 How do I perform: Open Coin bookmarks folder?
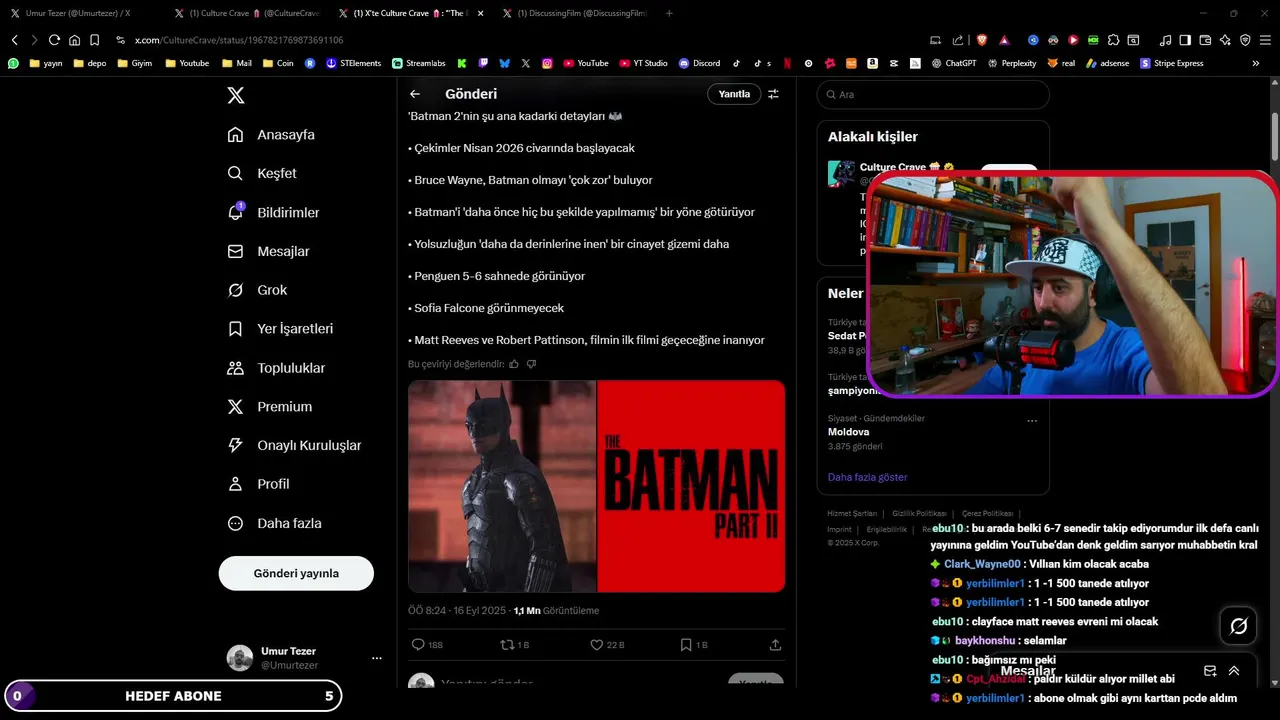click(279, 63)
